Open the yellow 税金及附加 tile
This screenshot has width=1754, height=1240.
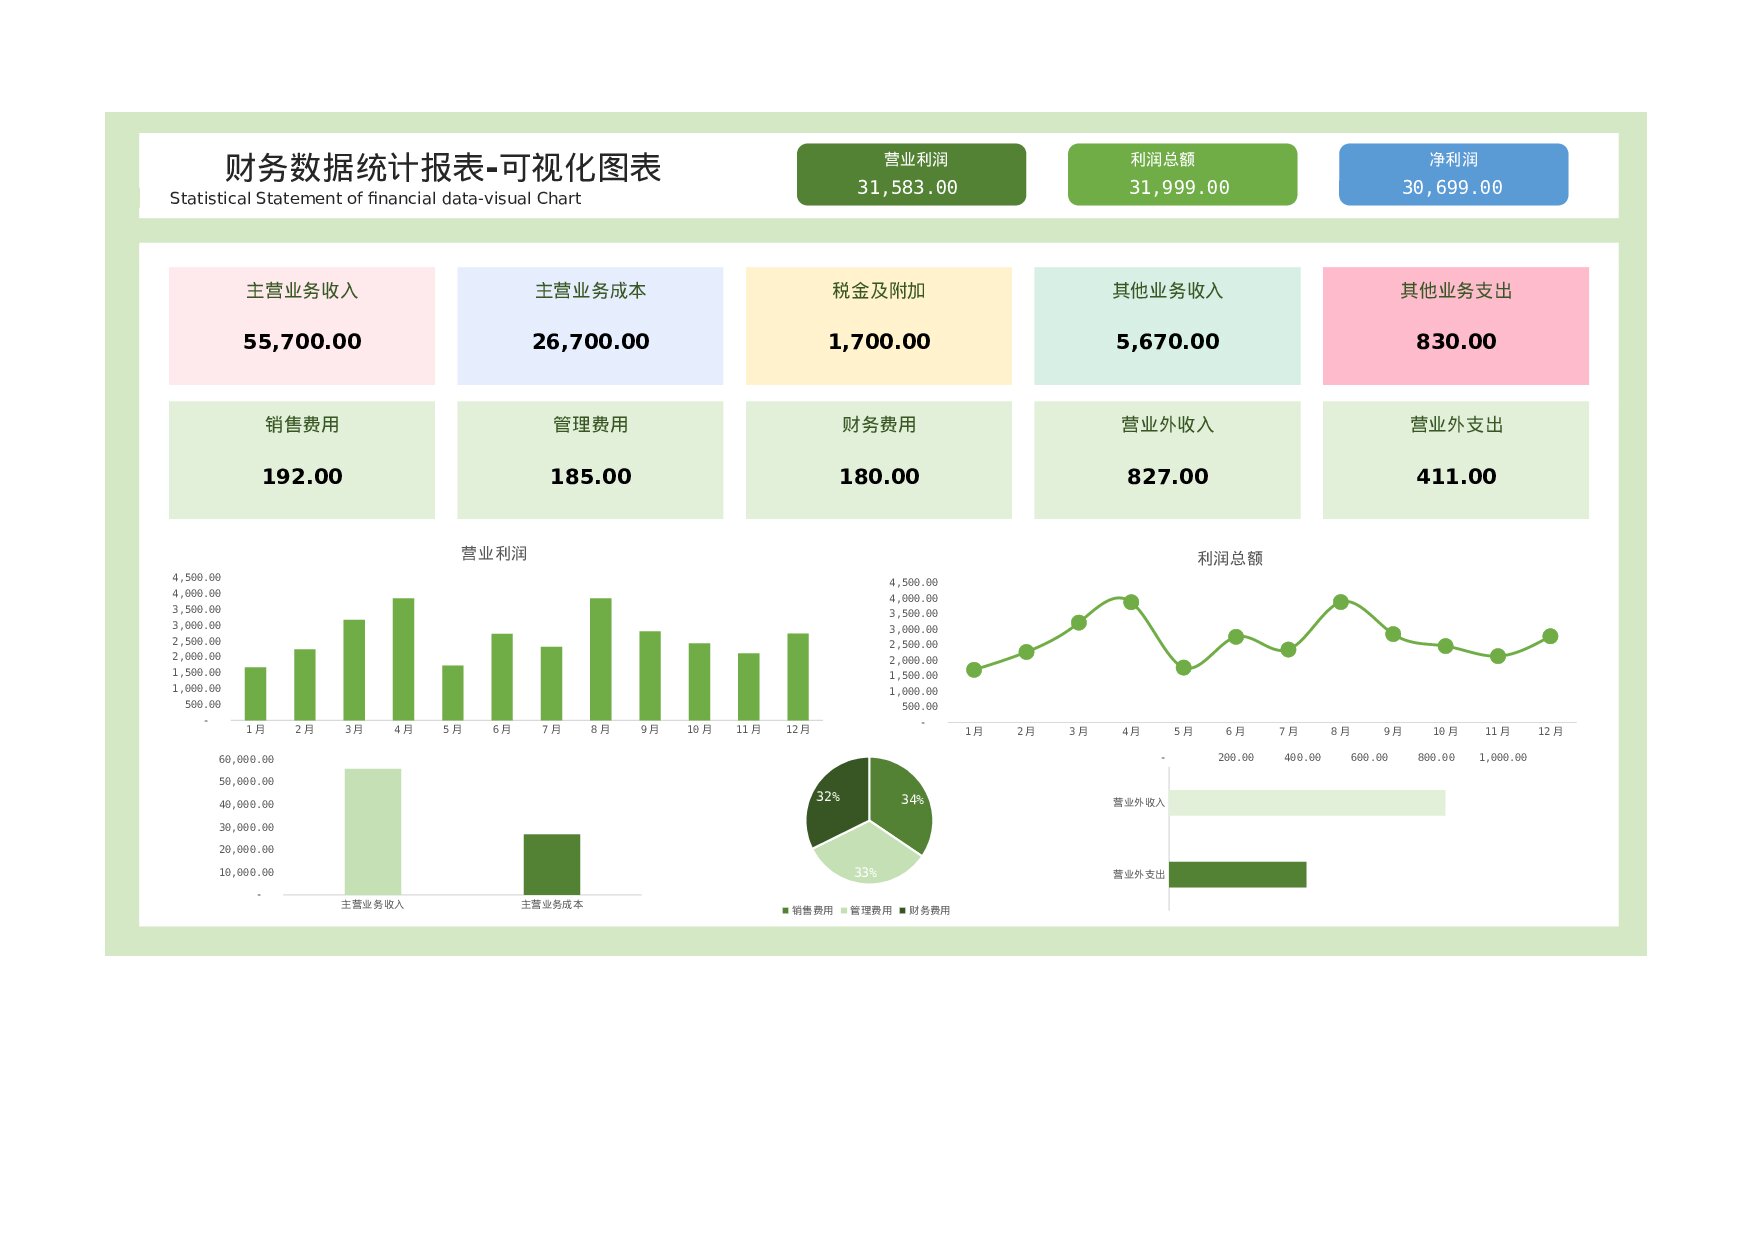[x=878, y=325]
